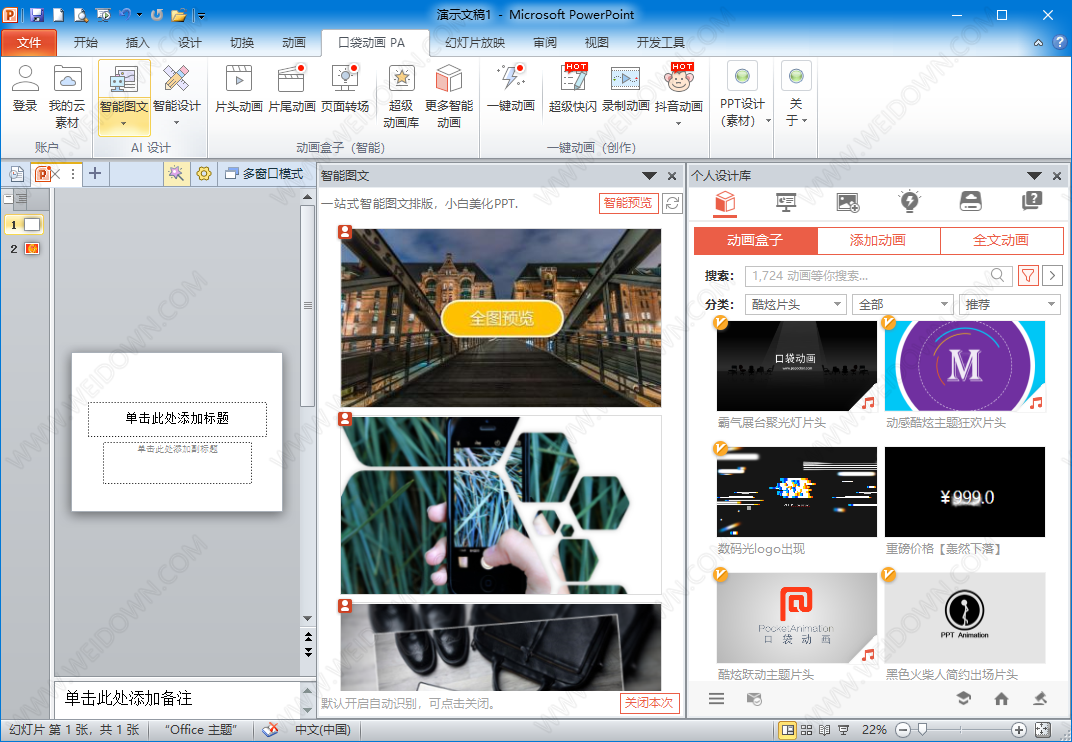
Task: Click the cloud drive icon in 个人设计库
Action: (971, 202)
